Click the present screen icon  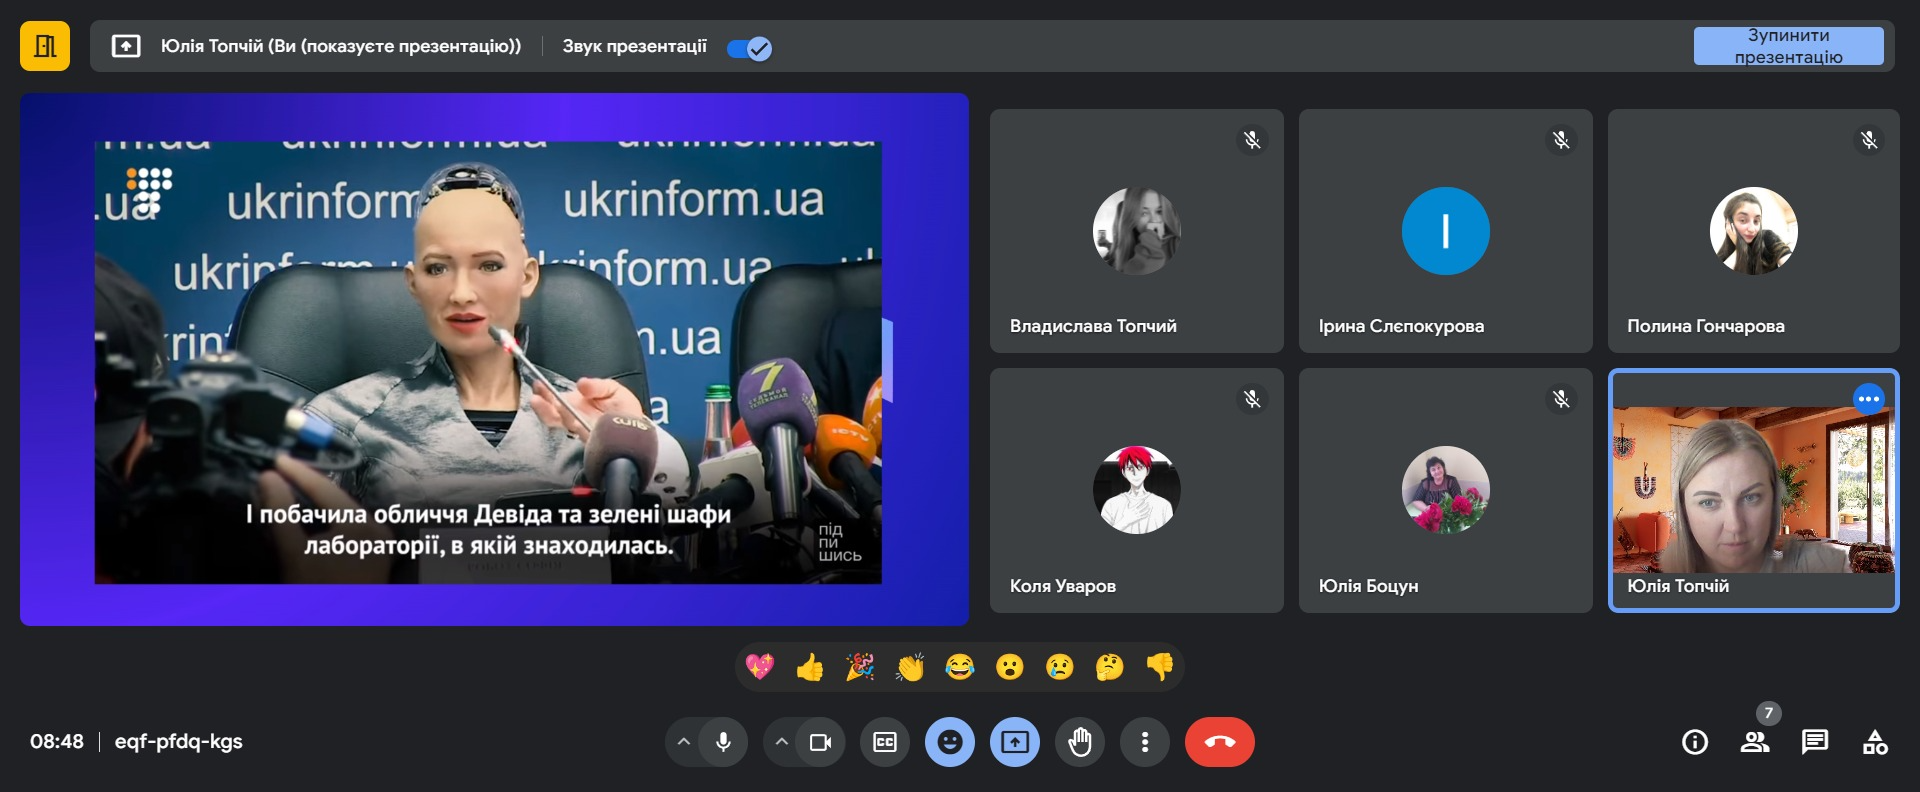pyautogui.click(x=1014, y=742)
